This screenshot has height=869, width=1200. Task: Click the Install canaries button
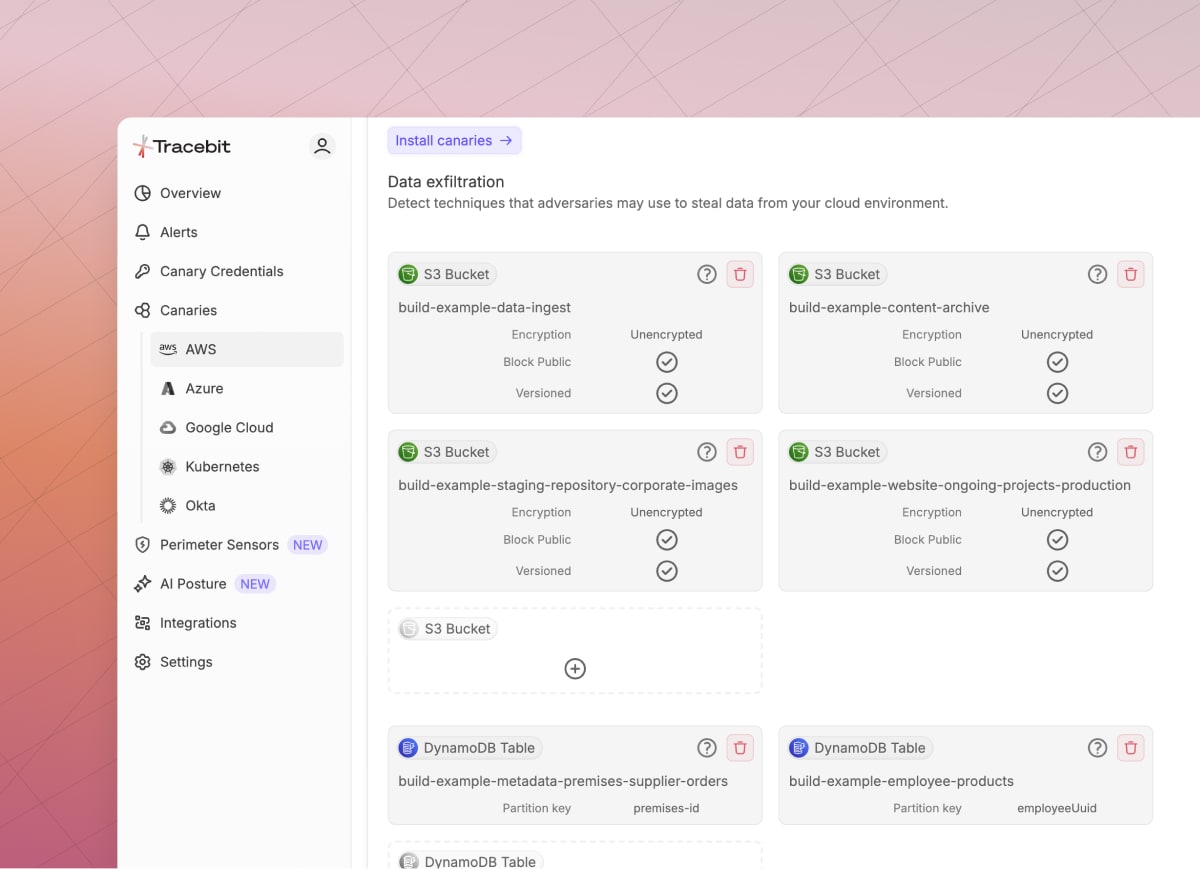454,141
